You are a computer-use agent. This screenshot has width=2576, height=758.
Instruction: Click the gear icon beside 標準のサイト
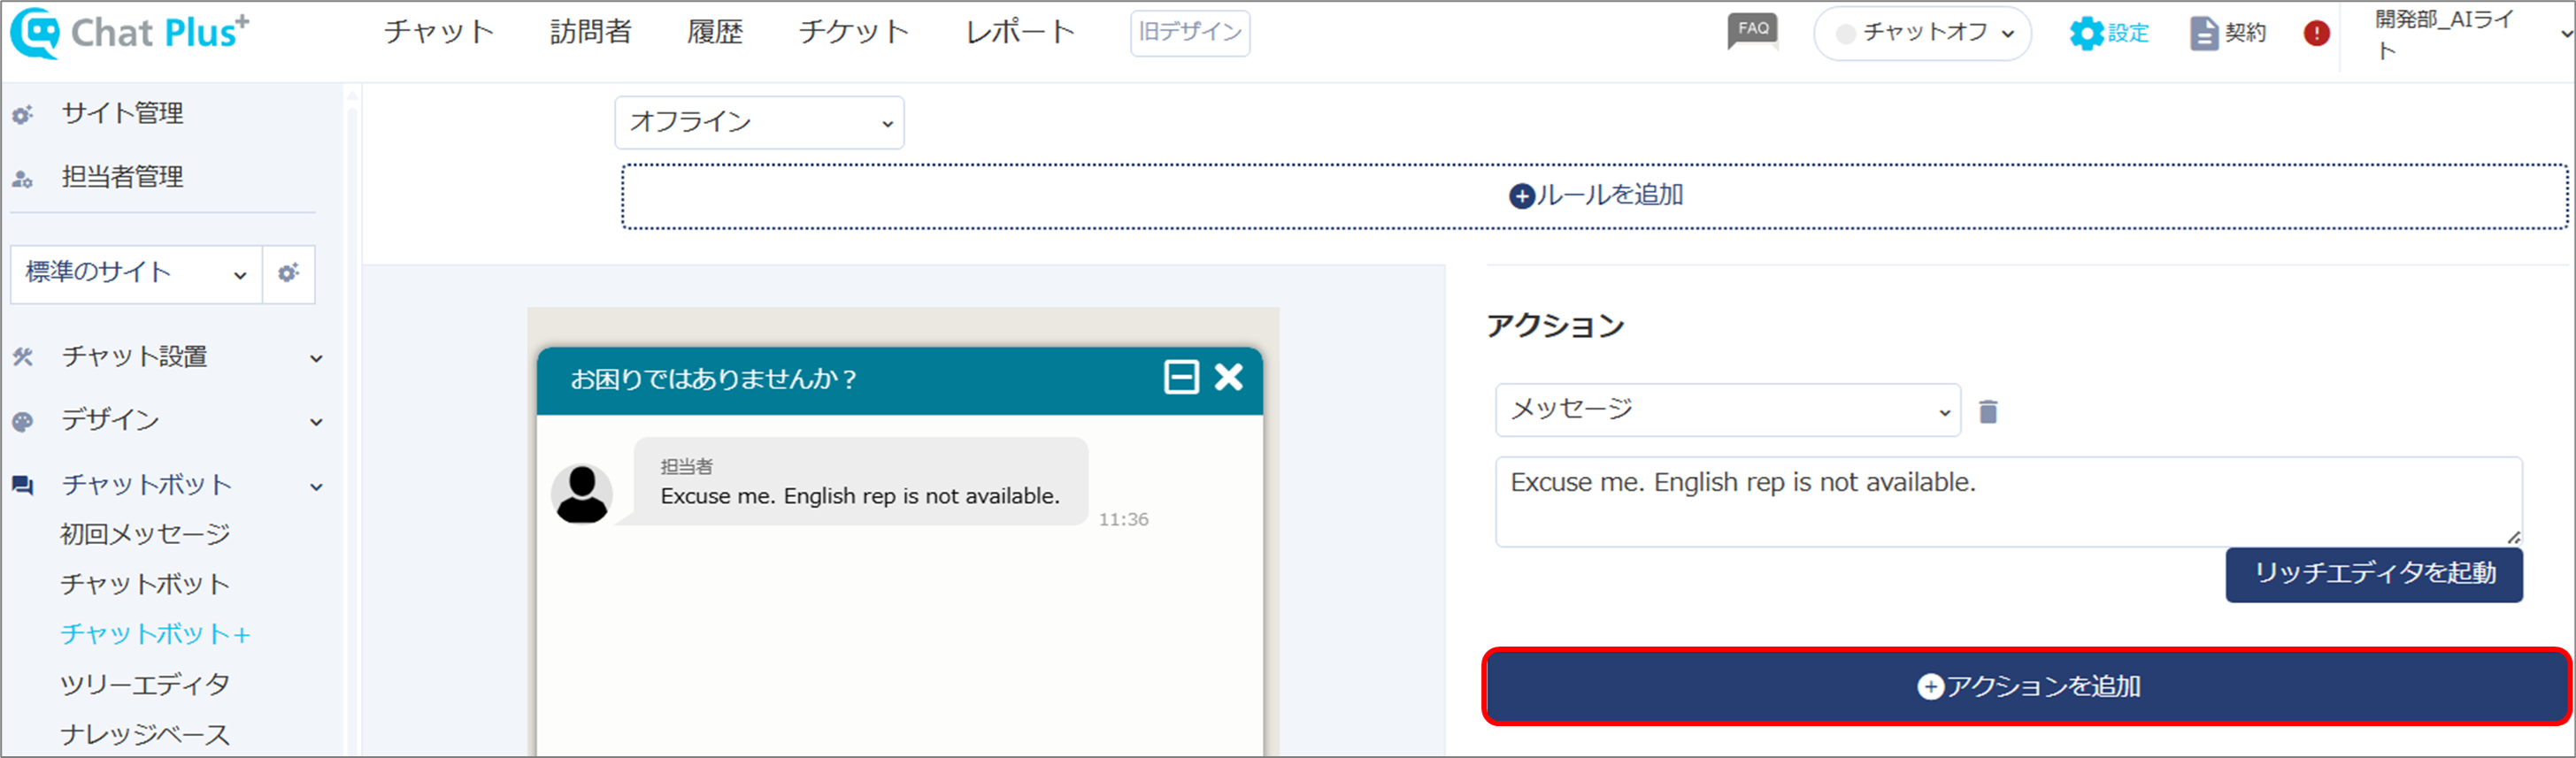pos(289,273)
